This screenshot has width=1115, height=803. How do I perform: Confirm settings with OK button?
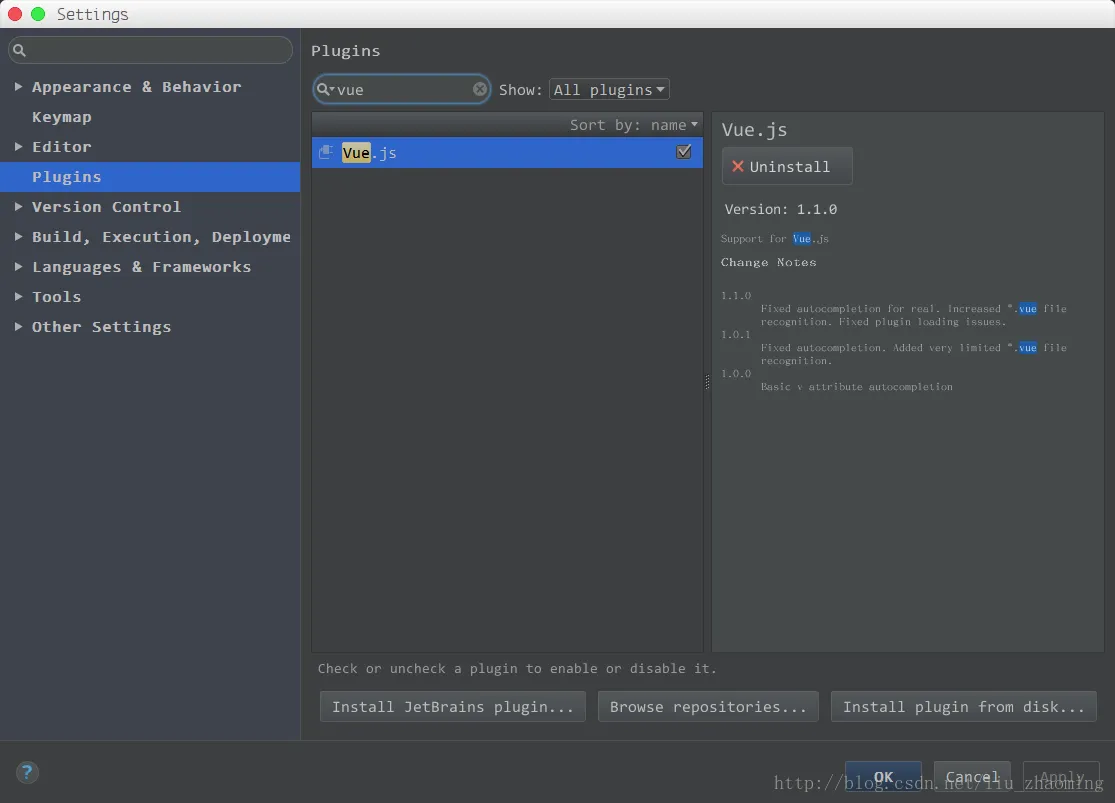[x=883, y=776]
